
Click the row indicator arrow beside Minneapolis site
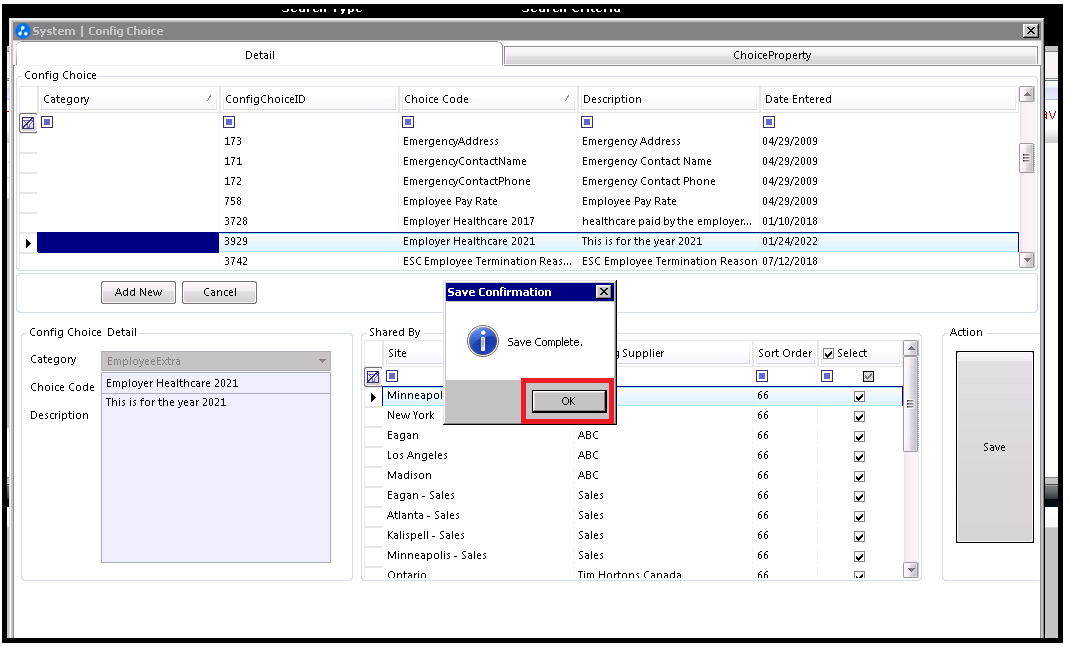coord(373,397)
